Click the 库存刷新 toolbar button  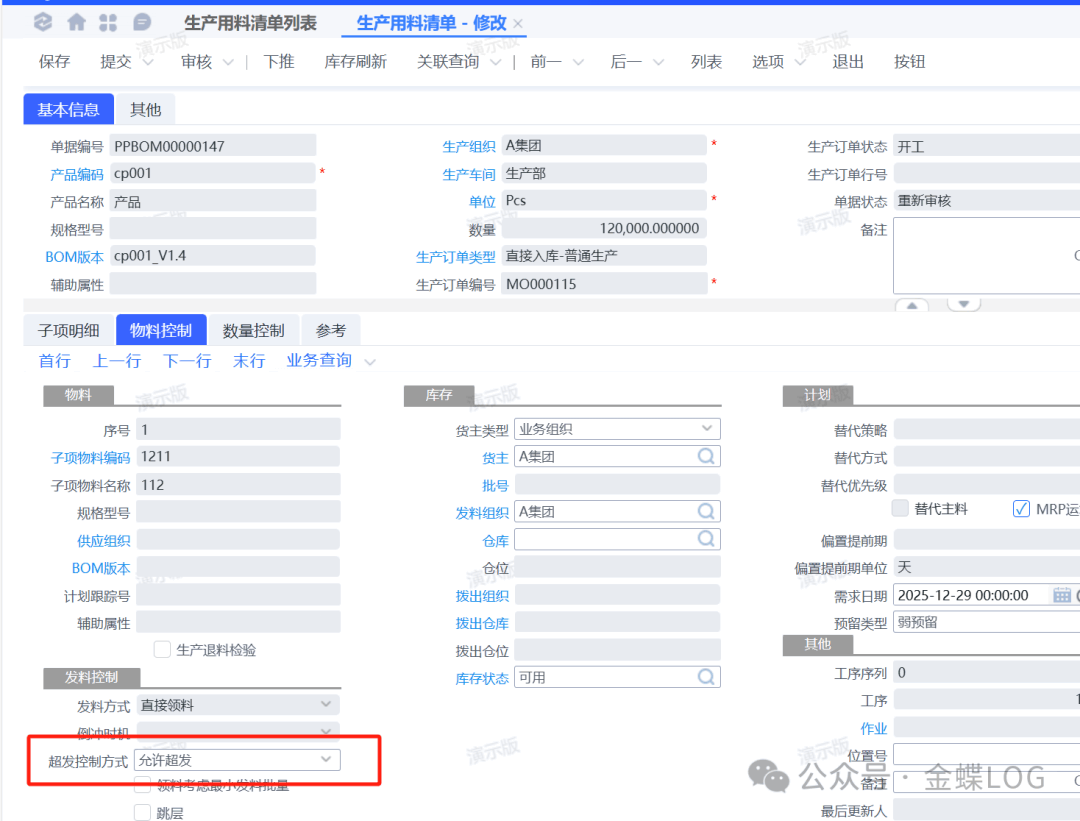pos(355,62)
